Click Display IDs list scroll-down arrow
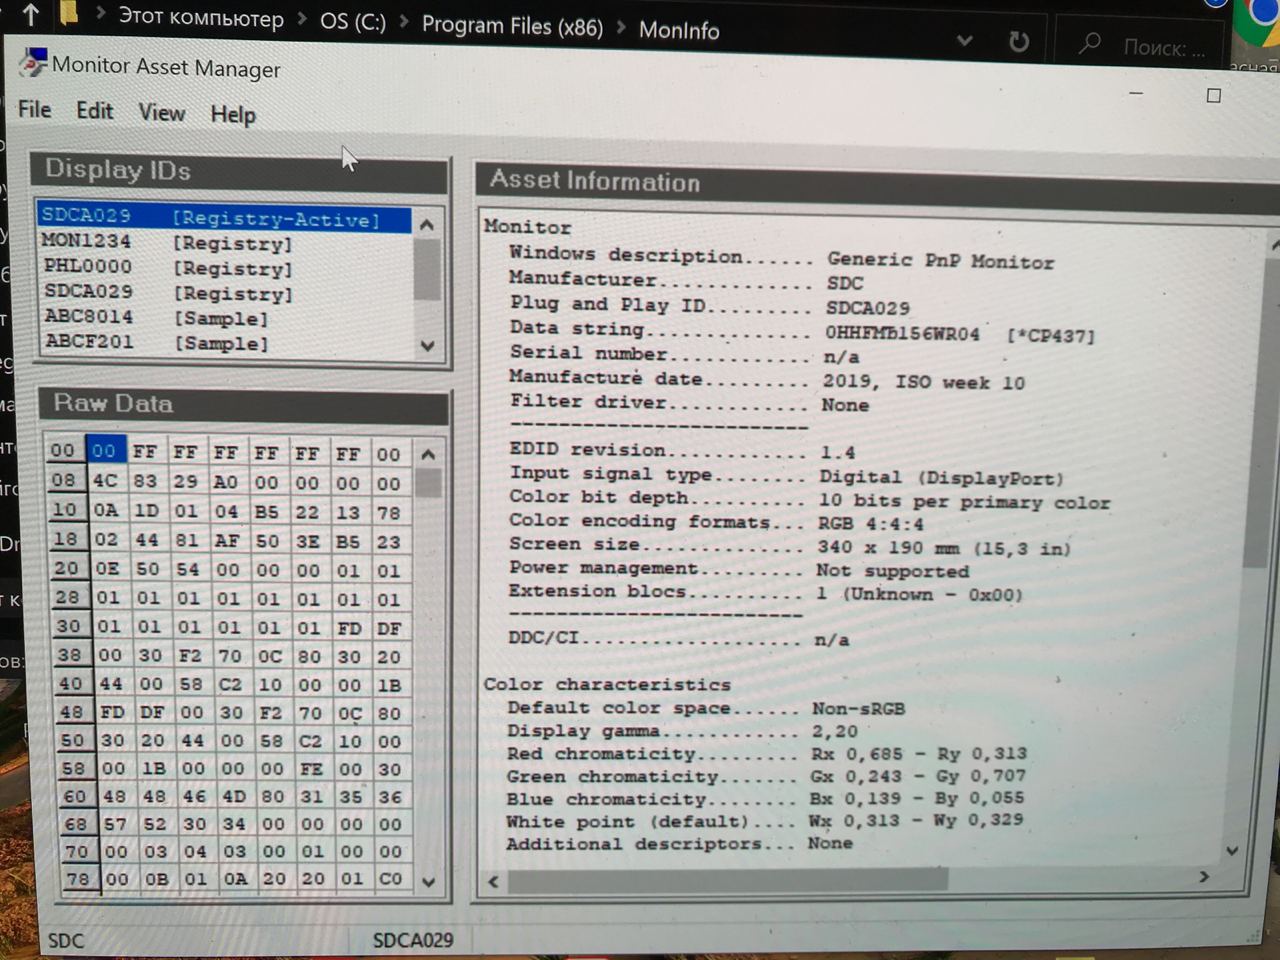The image size is (1280, 960). click(x=428, y=346)
